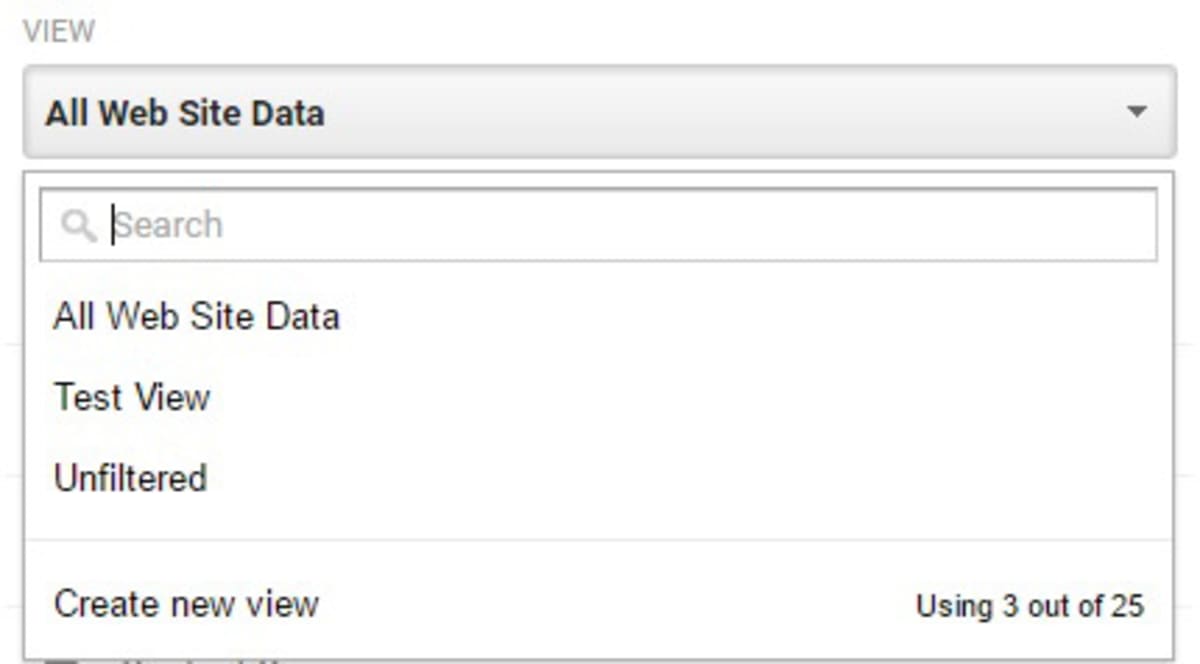The height and width of the screenshot is (664, 1200).
Task: Pick Unfiltered from the view list
Action: (130, 478)
